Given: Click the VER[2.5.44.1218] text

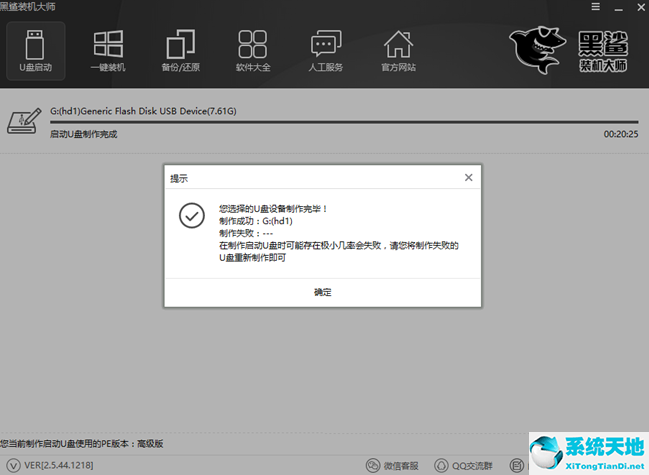Looking at the screenshot, I should pyautogui.click(x=59, y=465).
